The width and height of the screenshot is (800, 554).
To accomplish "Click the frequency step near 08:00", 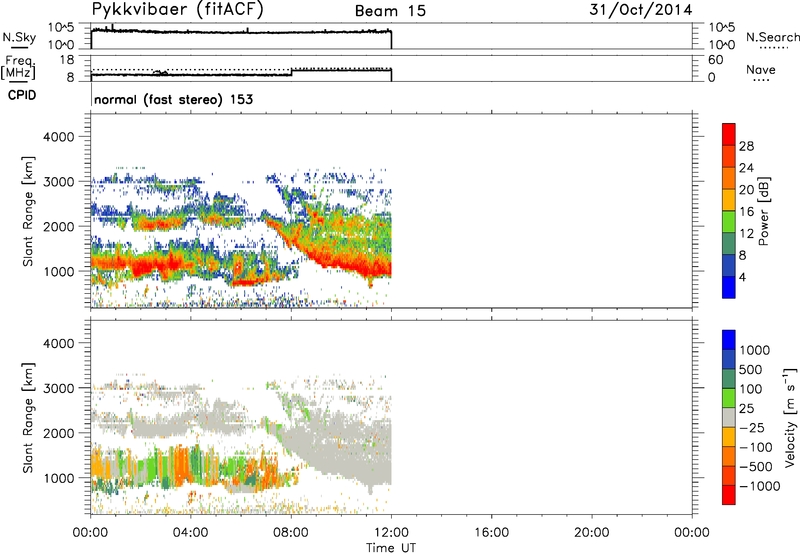I will 291,72.
